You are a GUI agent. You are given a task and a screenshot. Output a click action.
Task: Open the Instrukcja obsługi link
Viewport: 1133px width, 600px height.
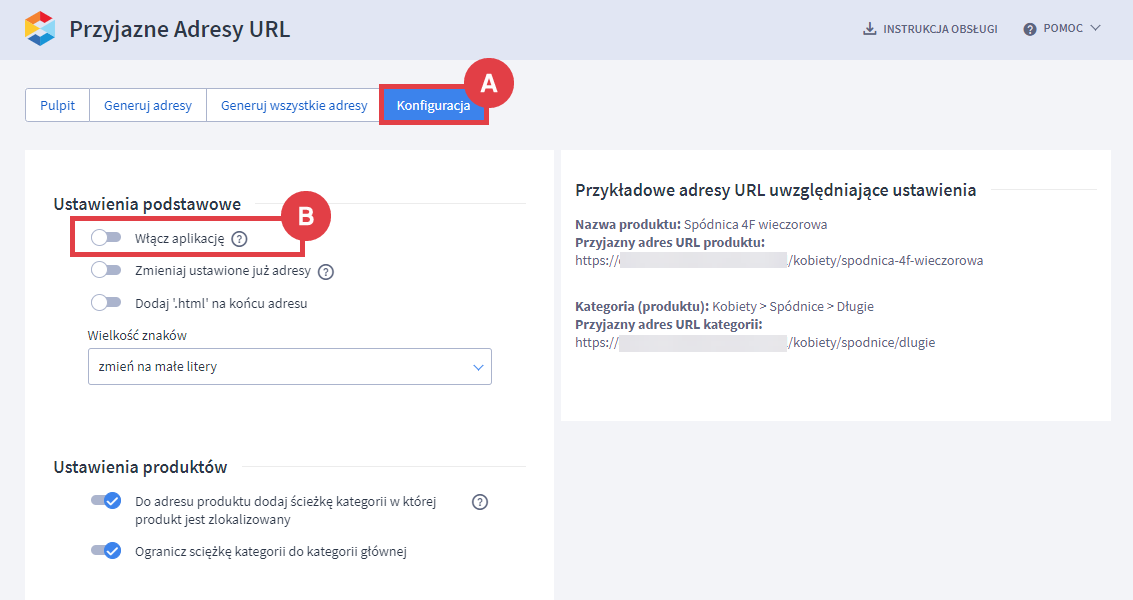[940, 29]
